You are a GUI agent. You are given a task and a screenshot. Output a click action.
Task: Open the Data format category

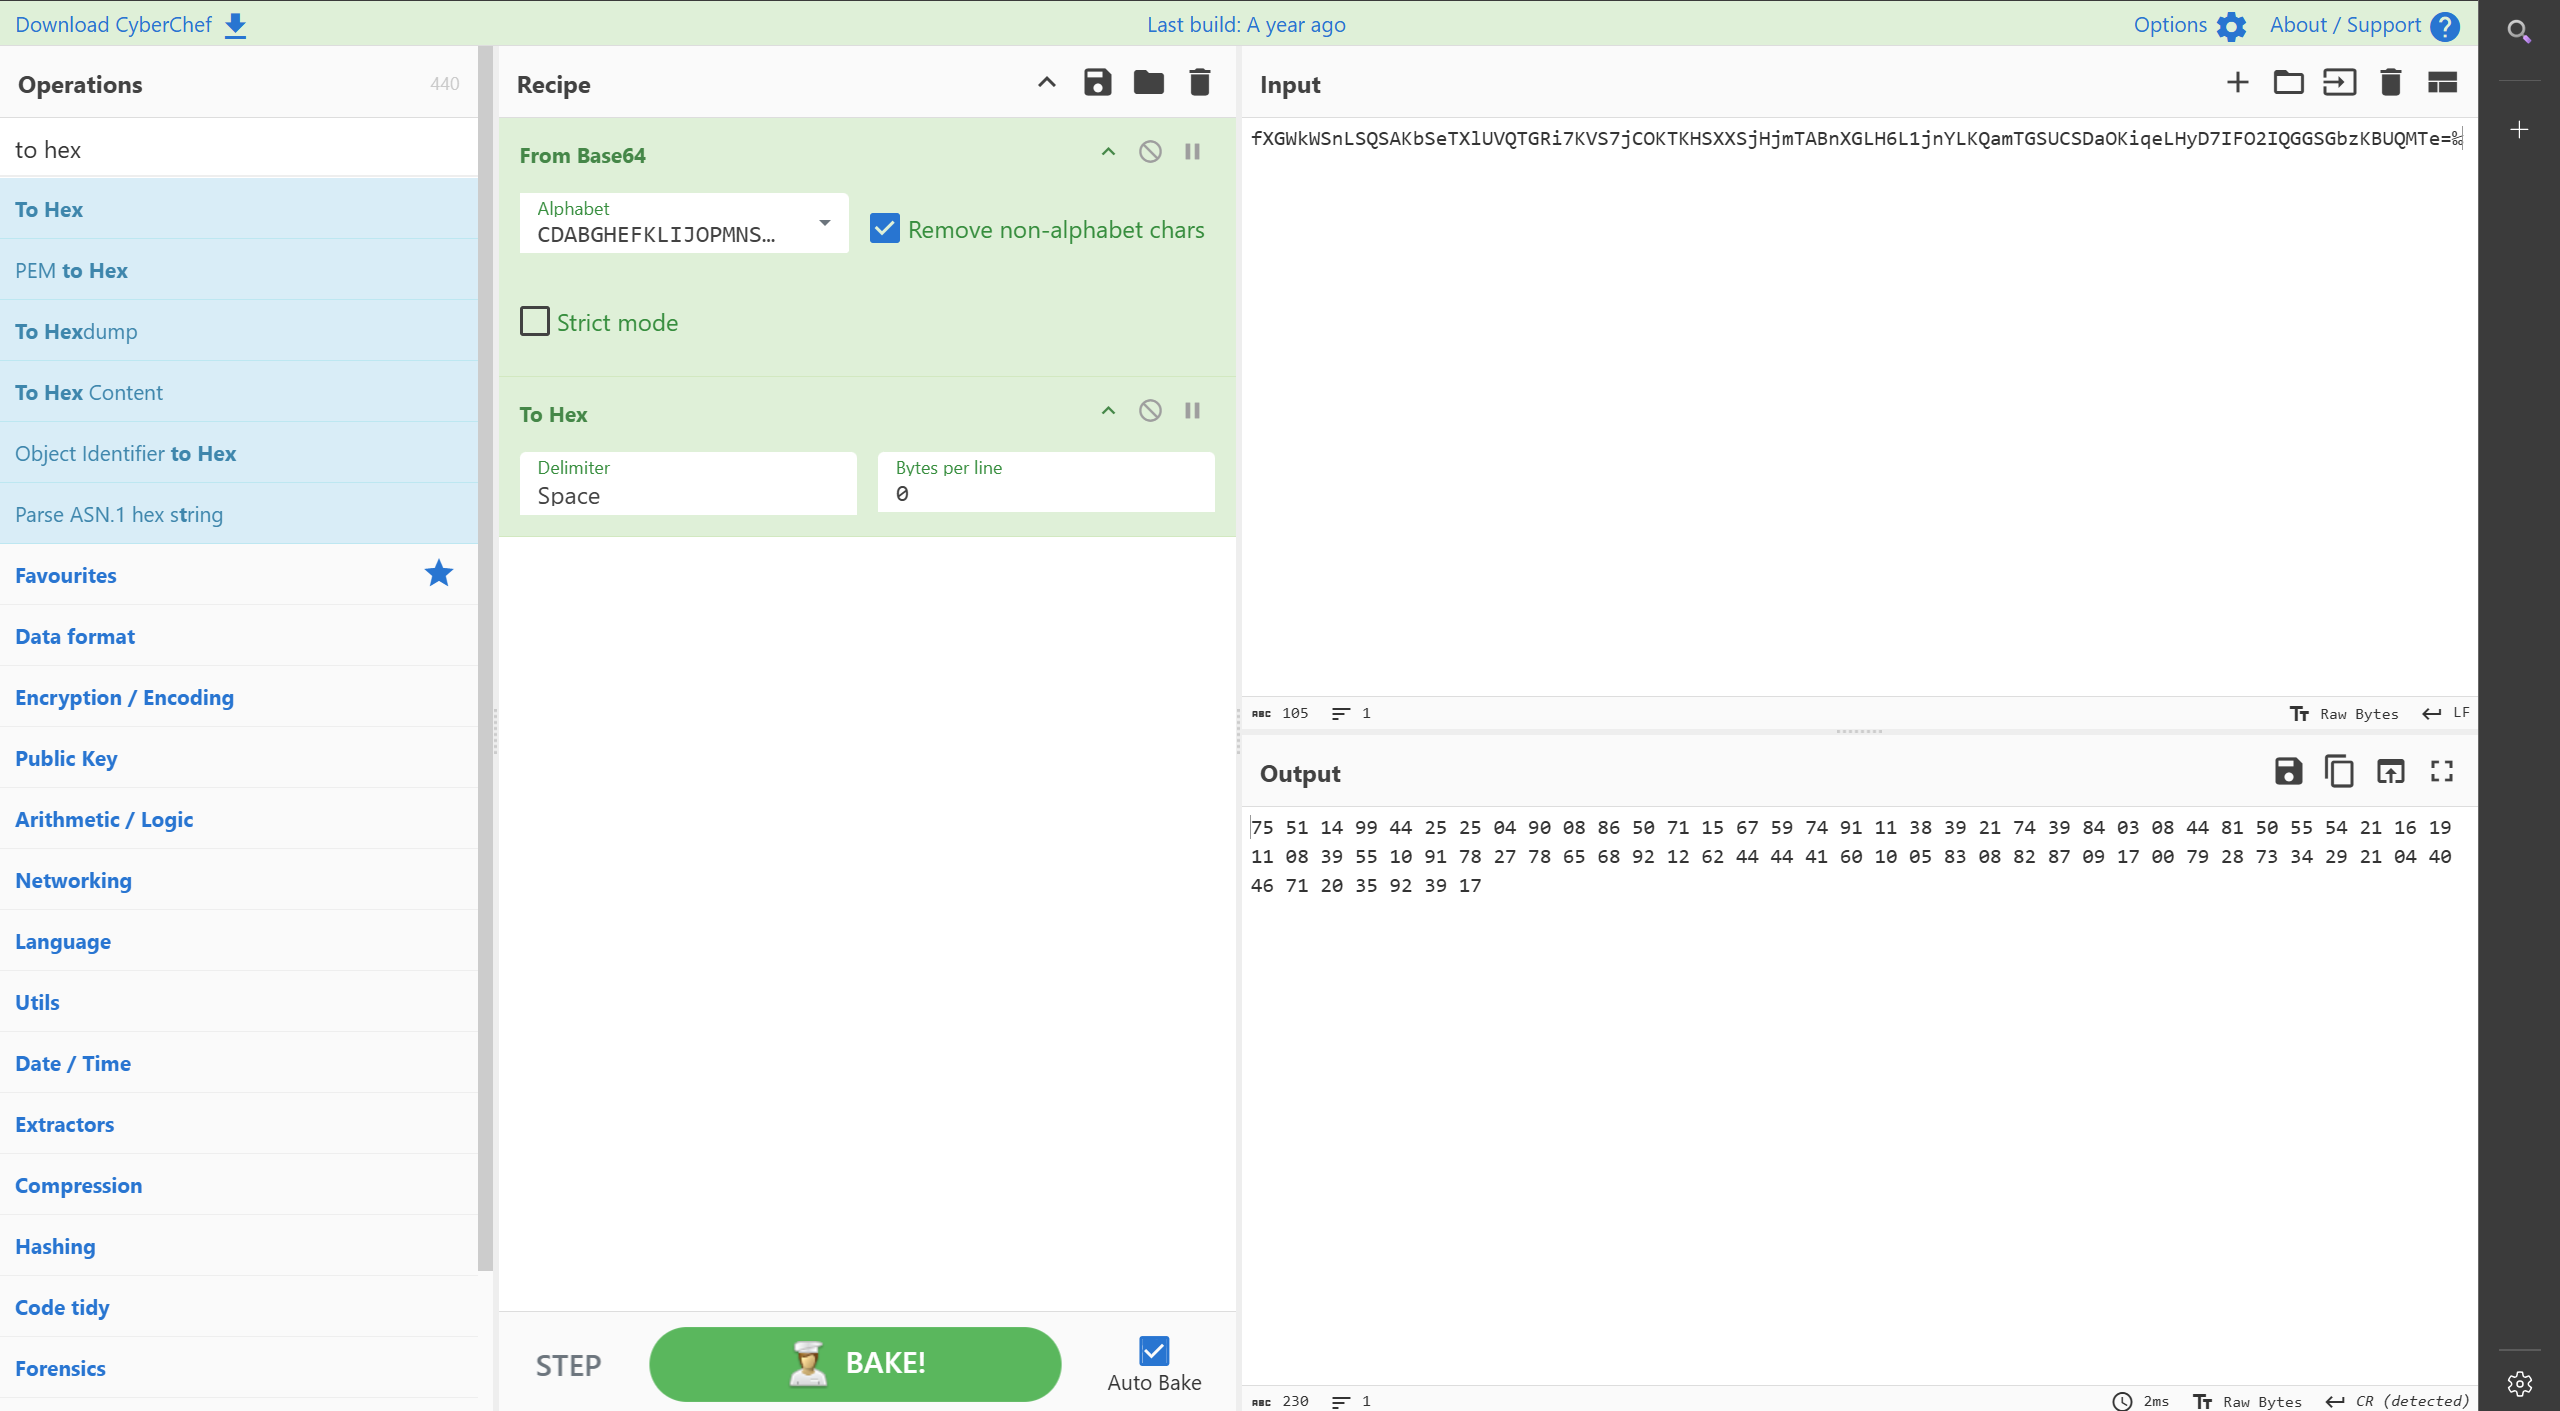click(x=75, y=636)
